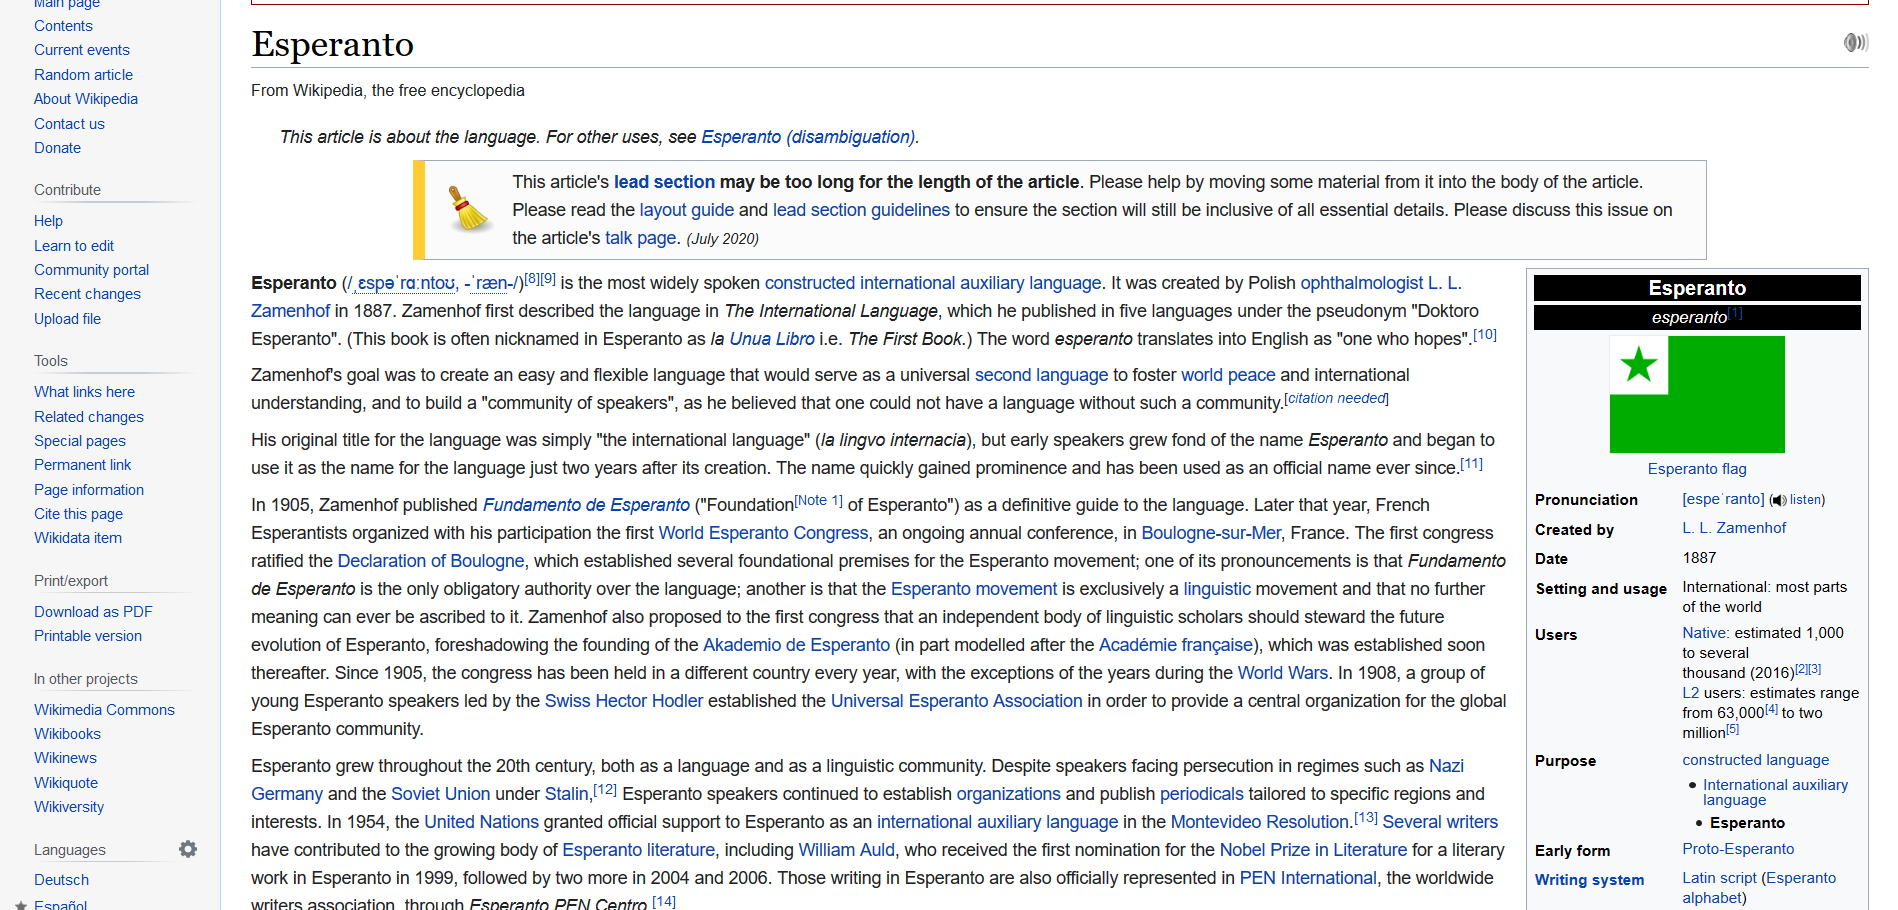Open the Soviet Union link

[x=440, y=794]
